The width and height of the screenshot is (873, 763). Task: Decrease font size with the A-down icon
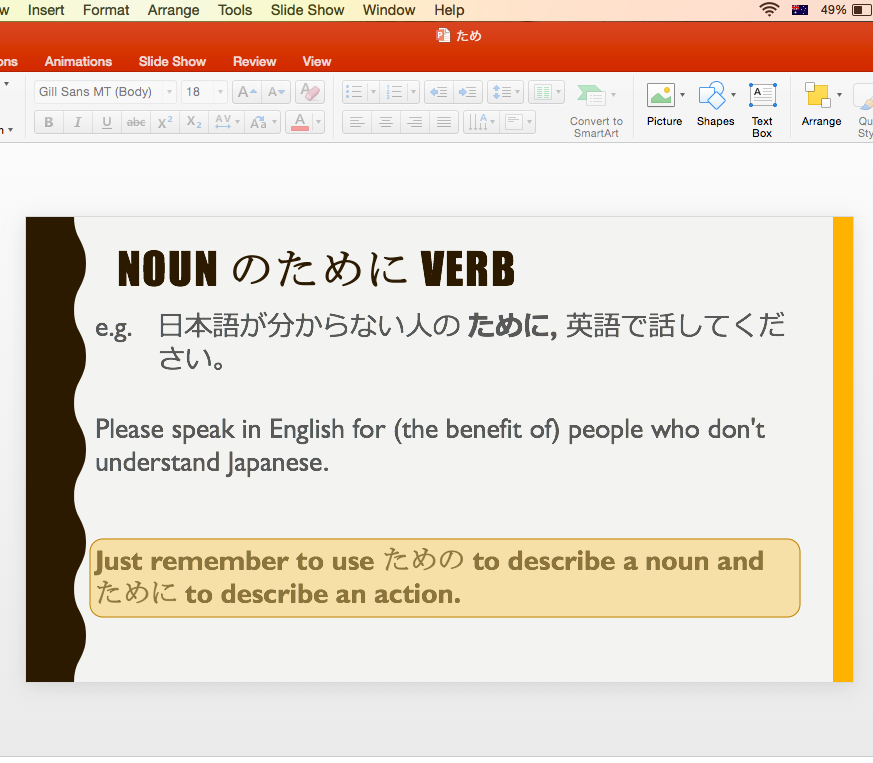pos(276,92)
